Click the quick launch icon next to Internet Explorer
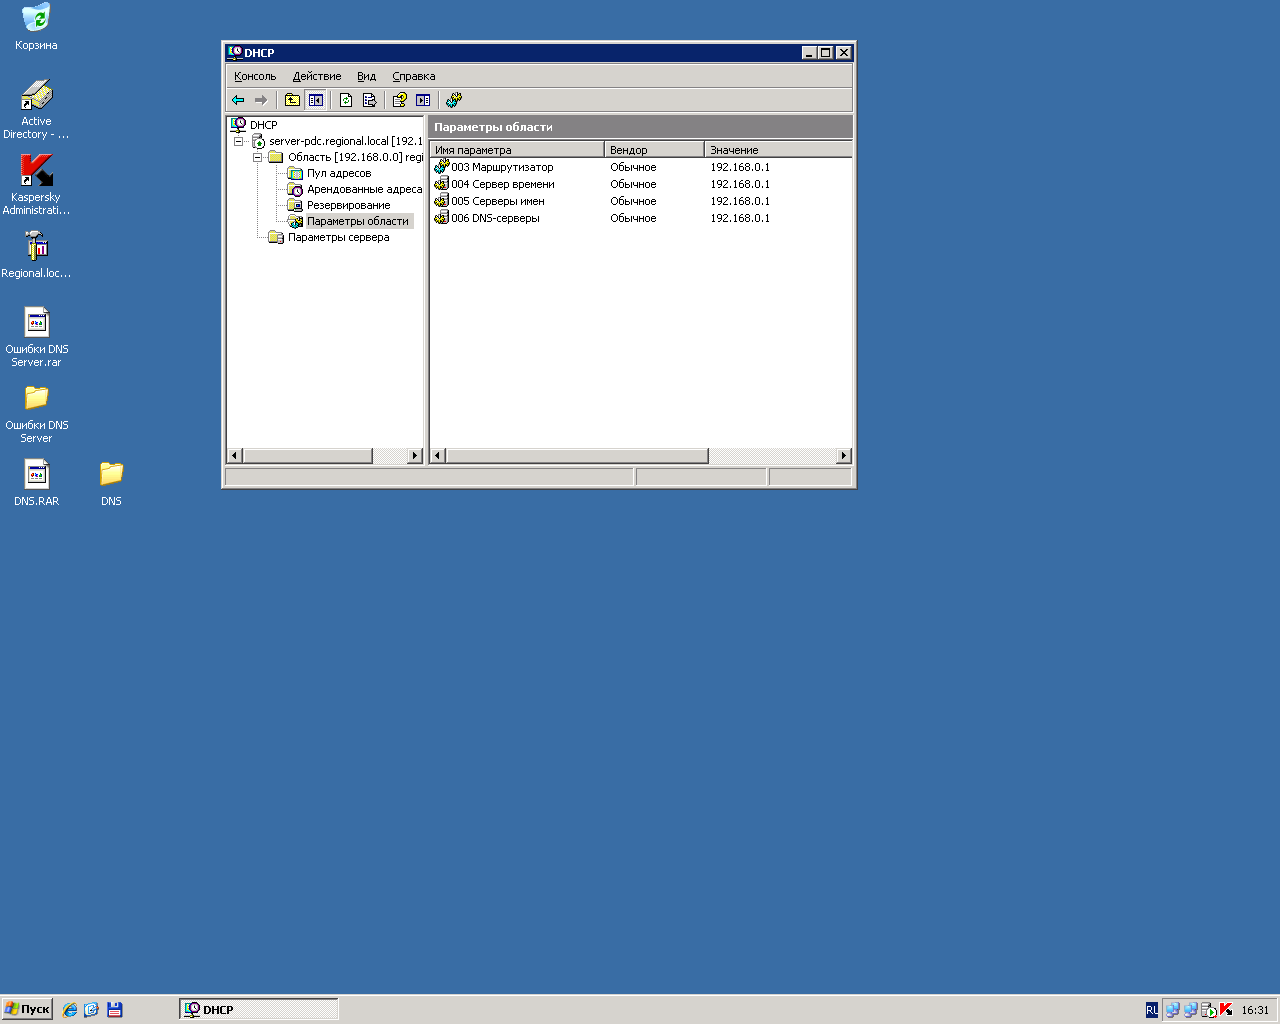1280x1024 pixels. point(91,1010)
